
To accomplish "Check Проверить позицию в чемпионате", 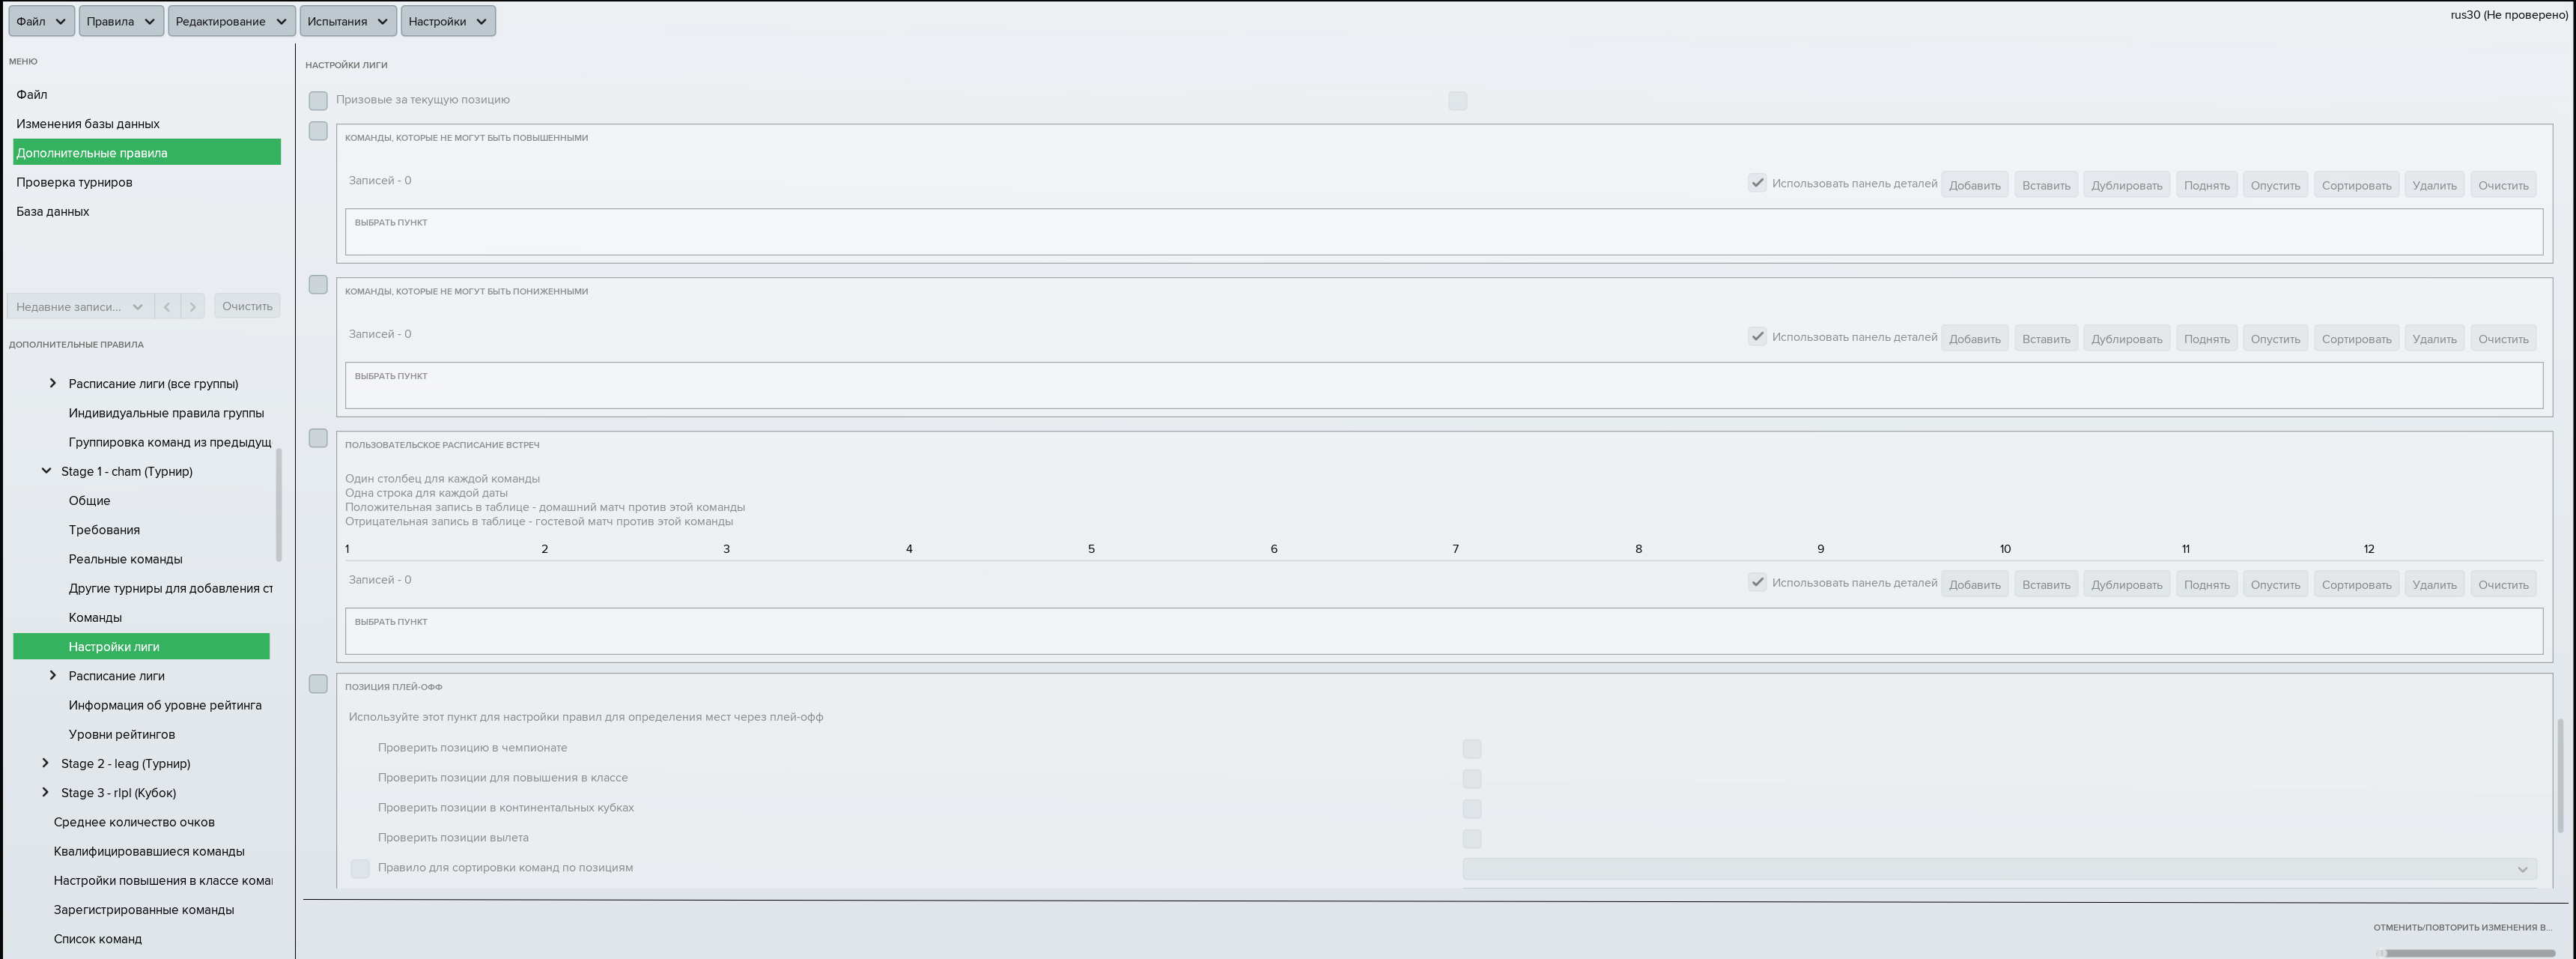I will tap(1471, 749).
